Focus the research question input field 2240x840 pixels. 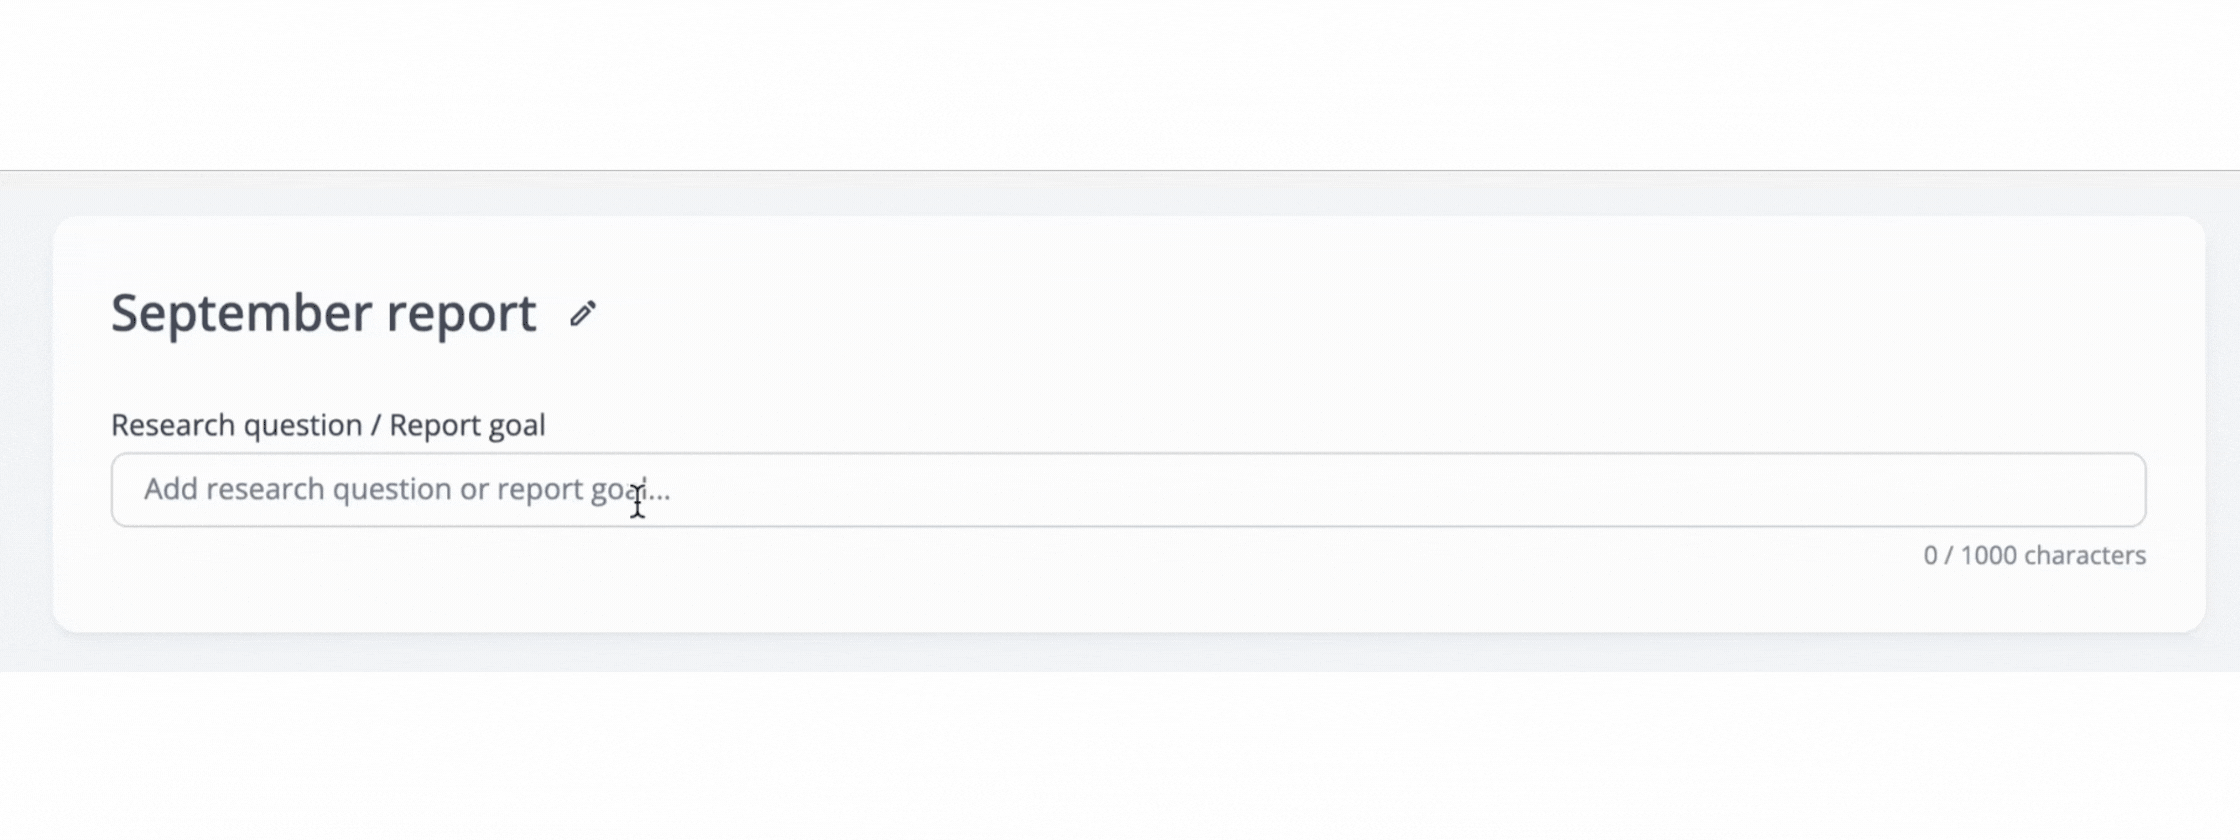pos(1128,490)
